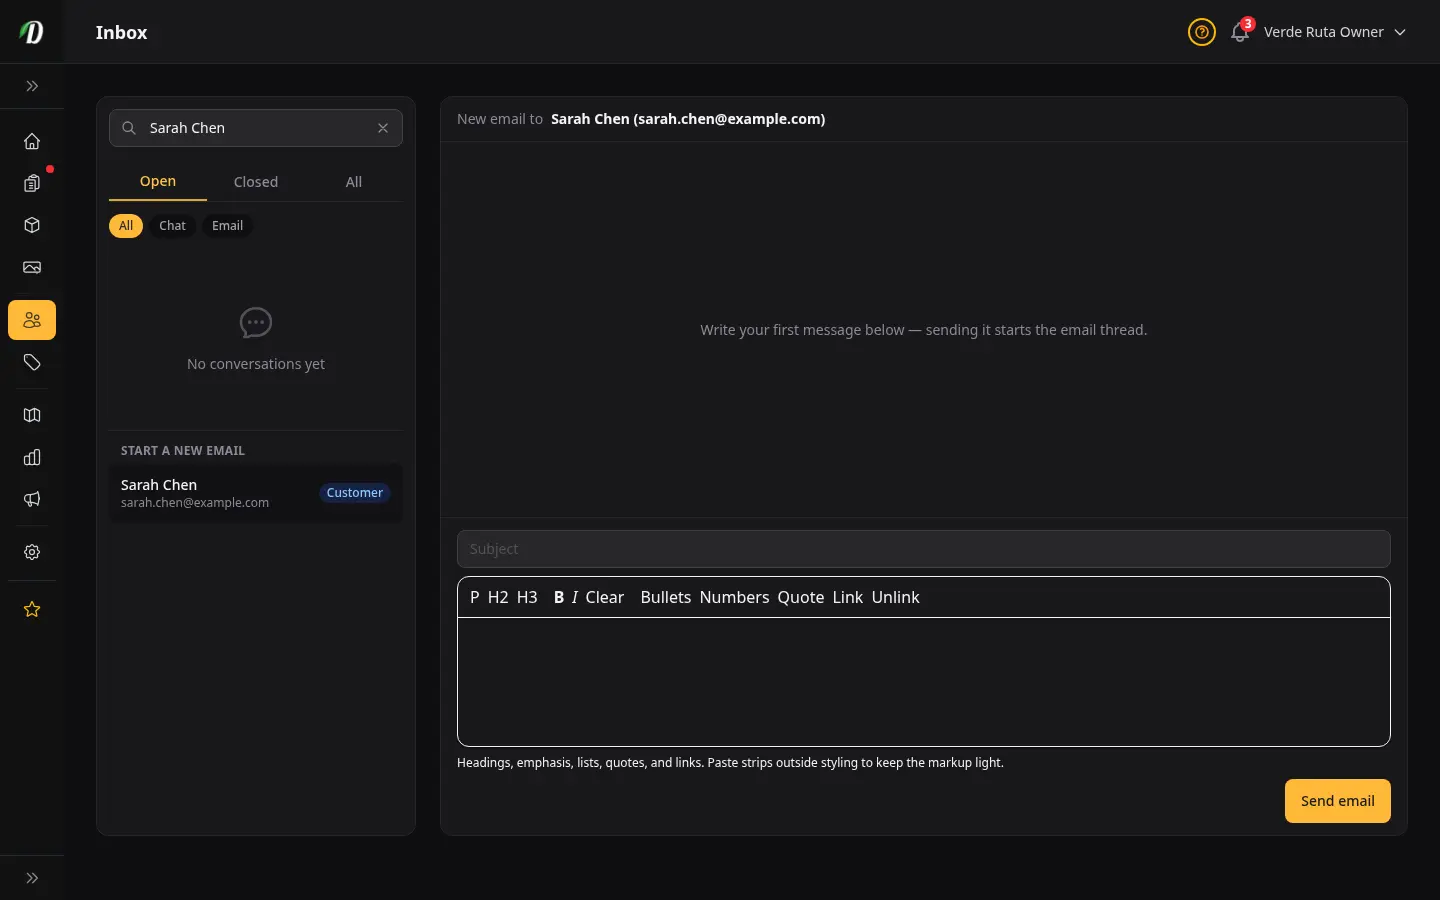Click the green app logo icon
The width and height of the screenshot is (1440, 900).
click(x=32, y=32)
